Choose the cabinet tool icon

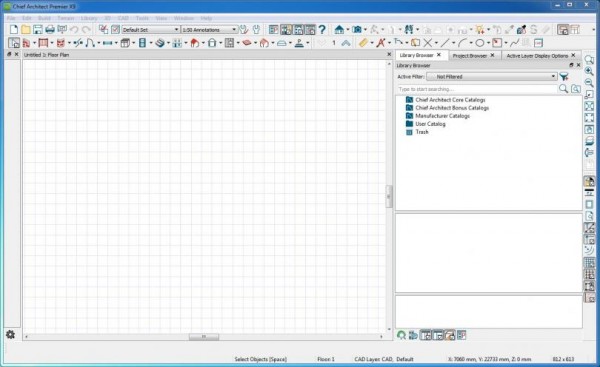click(x=125, y=43)
